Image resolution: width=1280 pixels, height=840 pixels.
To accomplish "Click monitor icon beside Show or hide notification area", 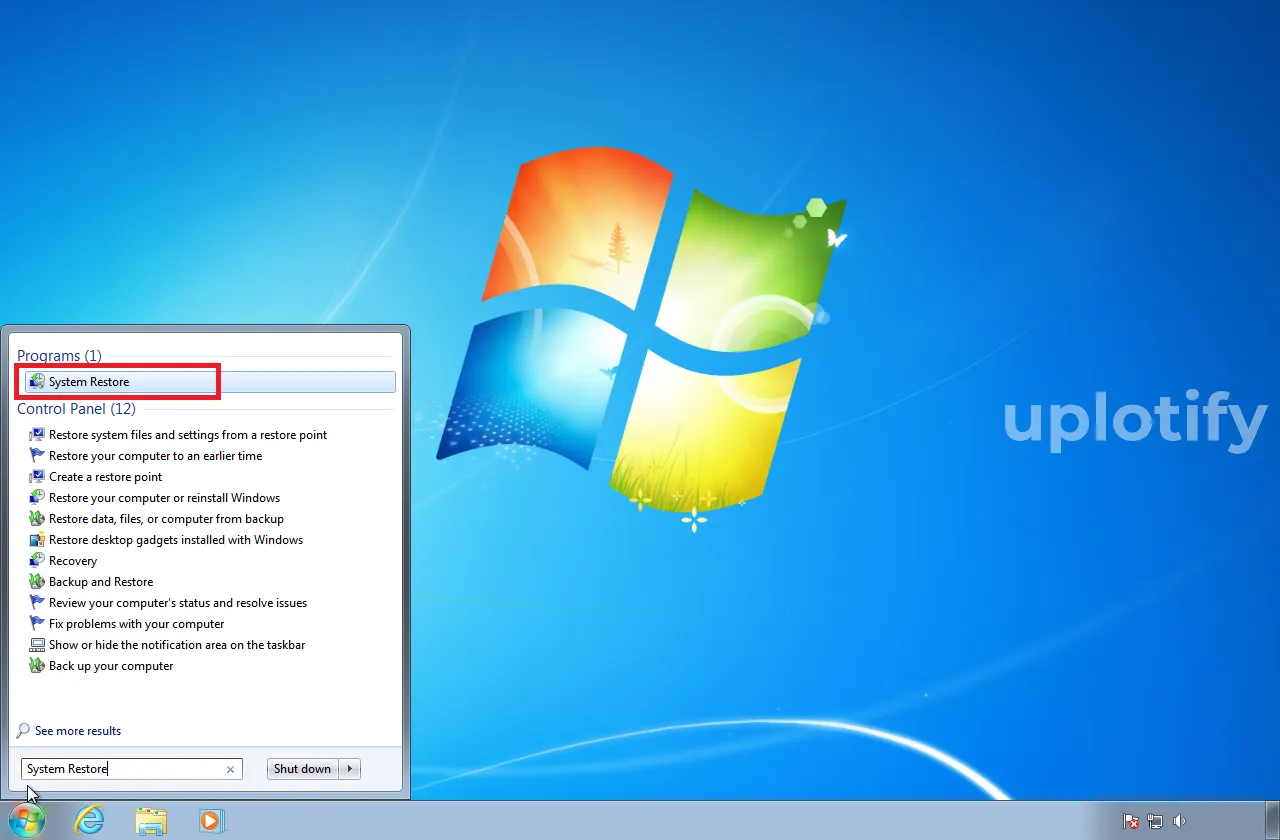I will pos(37,645).
